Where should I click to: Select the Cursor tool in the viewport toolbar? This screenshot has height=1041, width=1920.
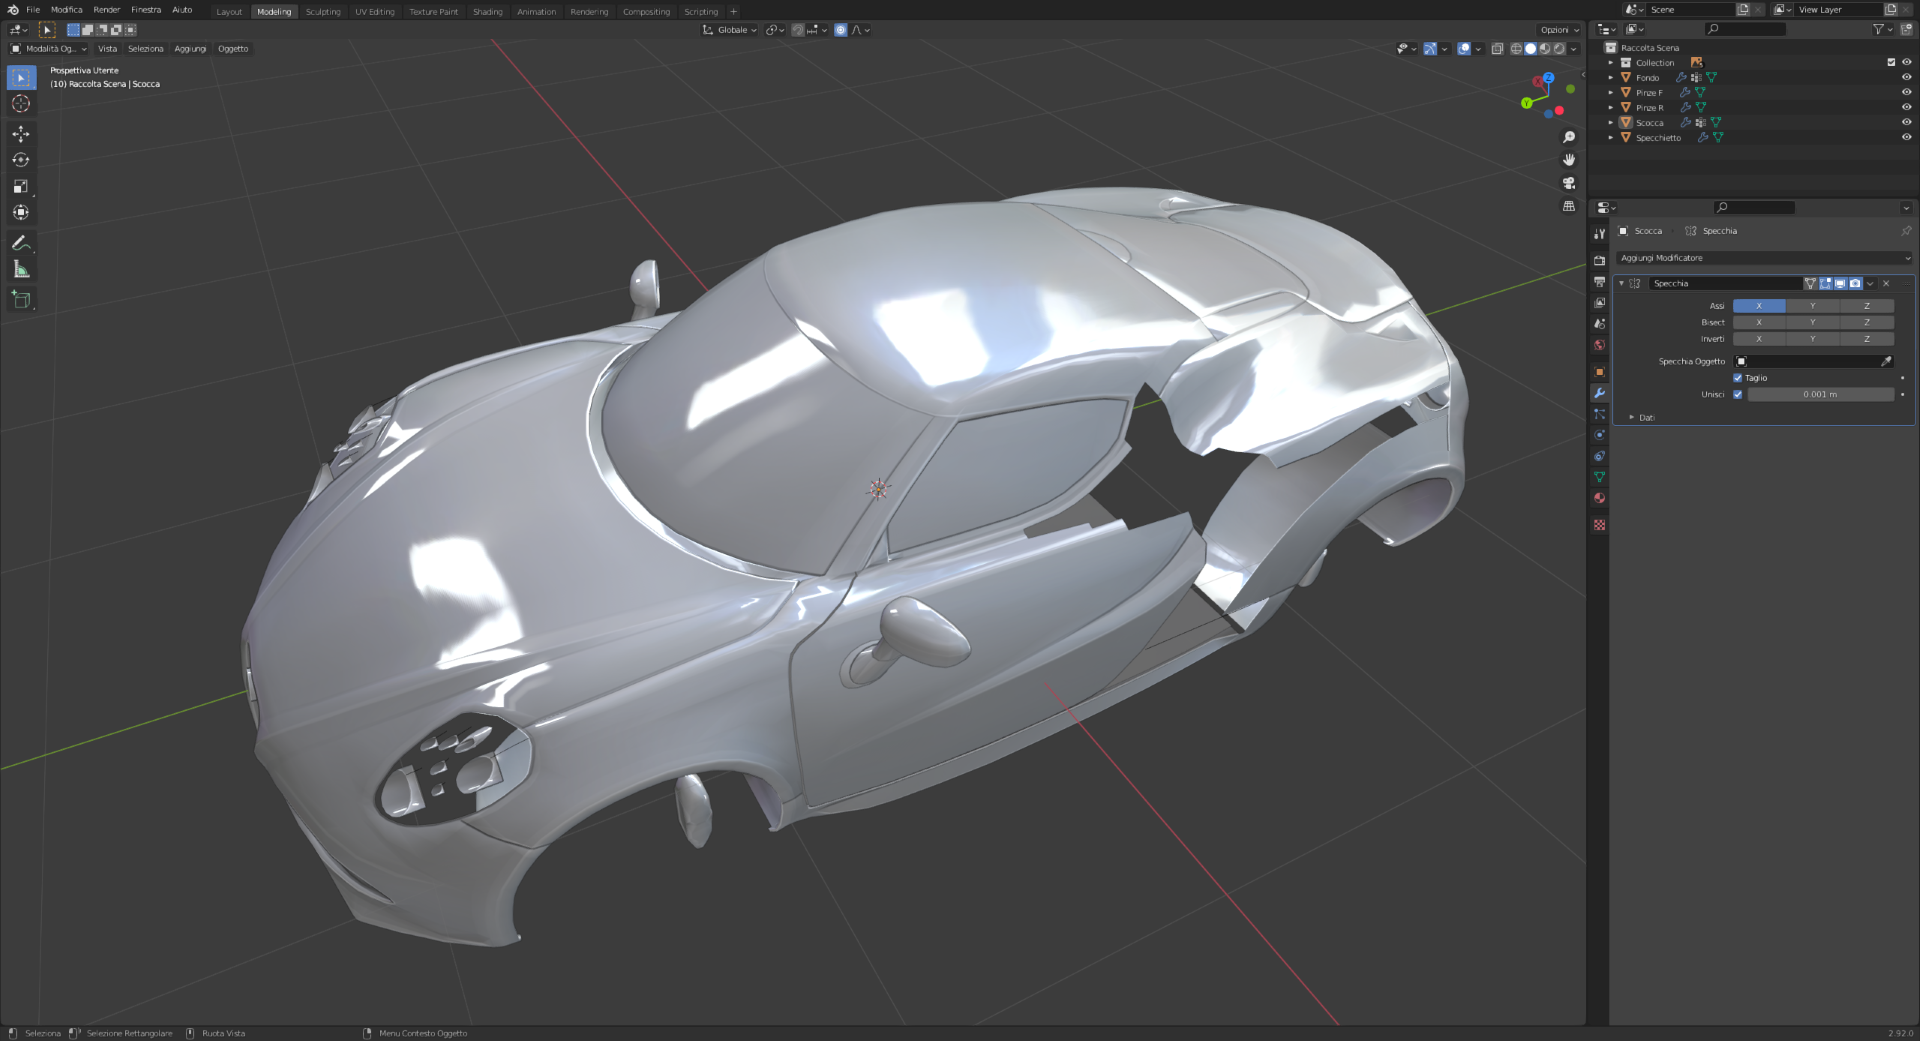[x=21, y=104]
